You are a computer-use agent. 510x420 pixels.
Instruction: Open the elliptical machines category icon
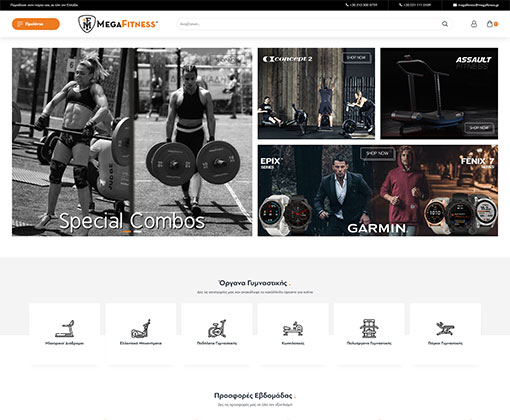141,328
